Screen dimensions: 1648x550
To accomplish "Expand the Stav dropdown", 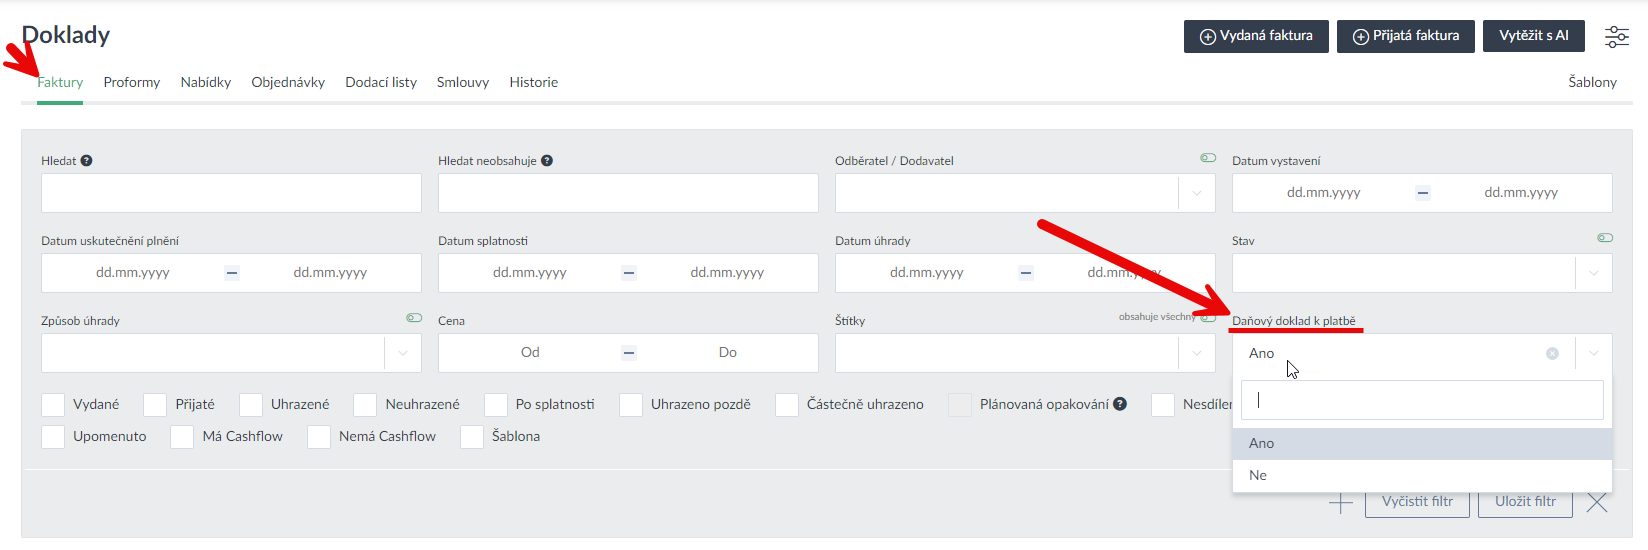I will [1594, 273].
